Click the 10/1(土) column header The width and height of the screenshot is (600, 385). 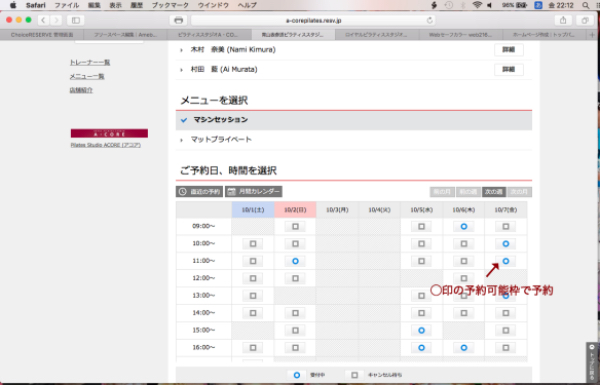tap(253, 210)
